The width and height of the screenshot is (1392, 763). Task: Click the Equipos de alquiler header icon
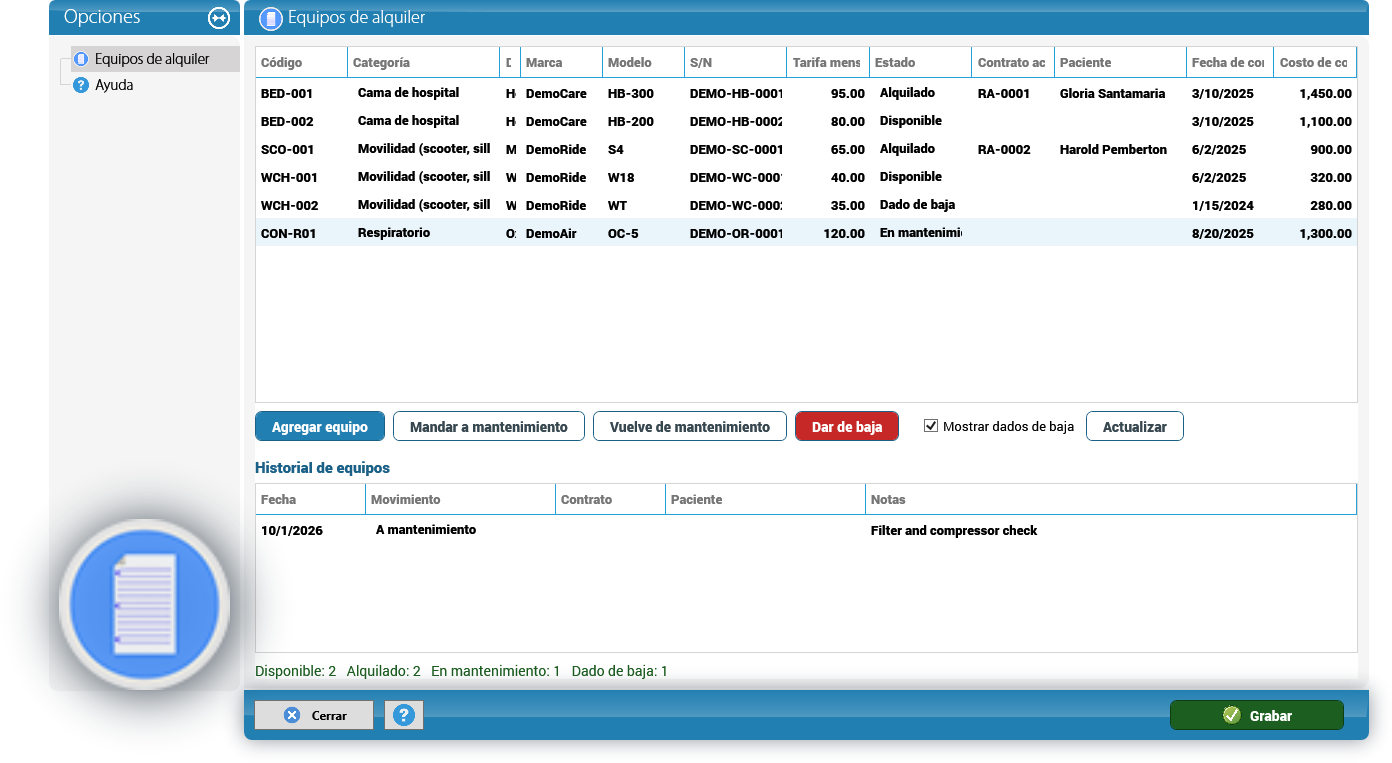[x=270, y=18]
